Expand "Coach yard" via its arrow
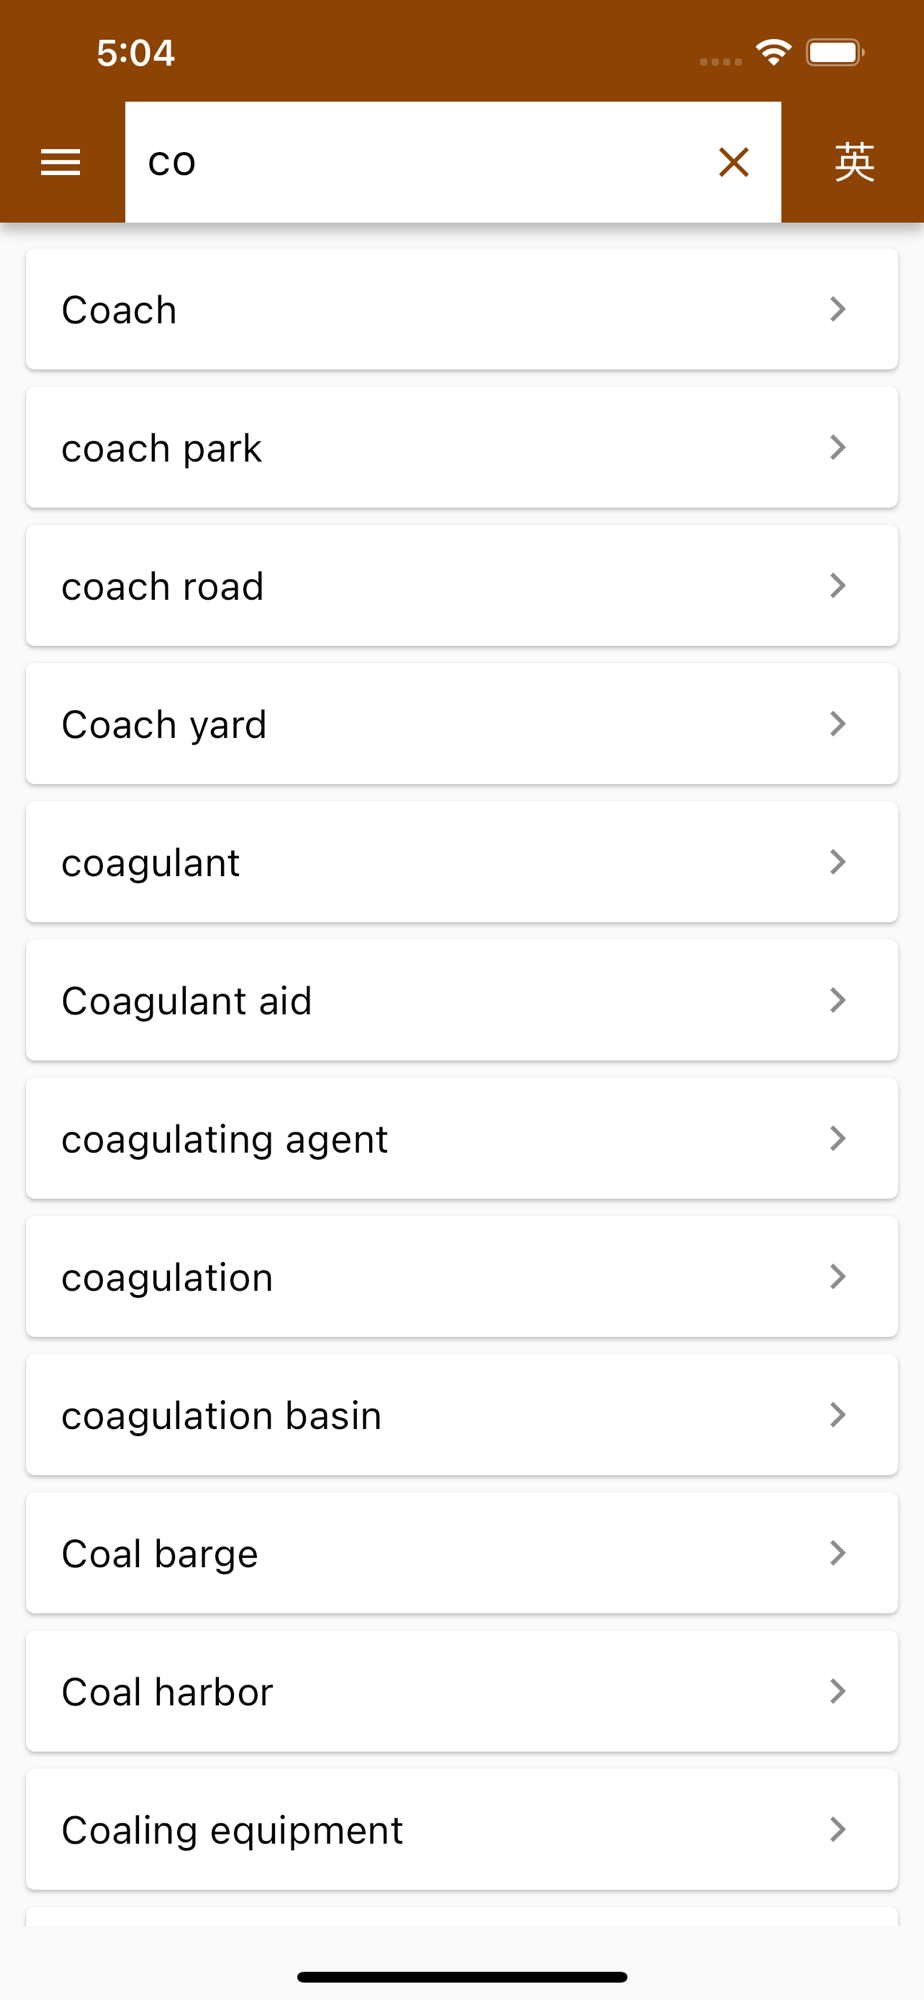The image size is (924, 2000). (838, 724)
